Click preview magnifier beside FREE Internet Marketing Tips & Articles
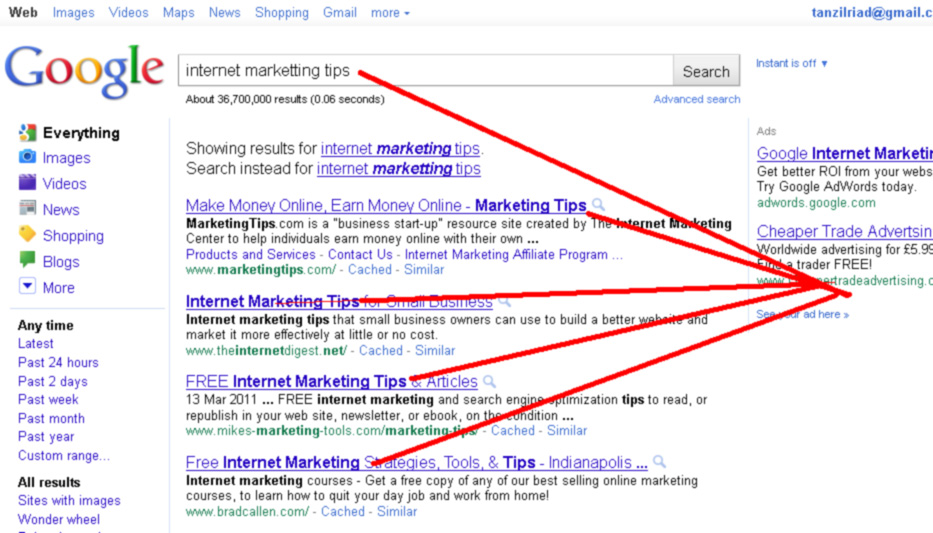 pos(490,381)
